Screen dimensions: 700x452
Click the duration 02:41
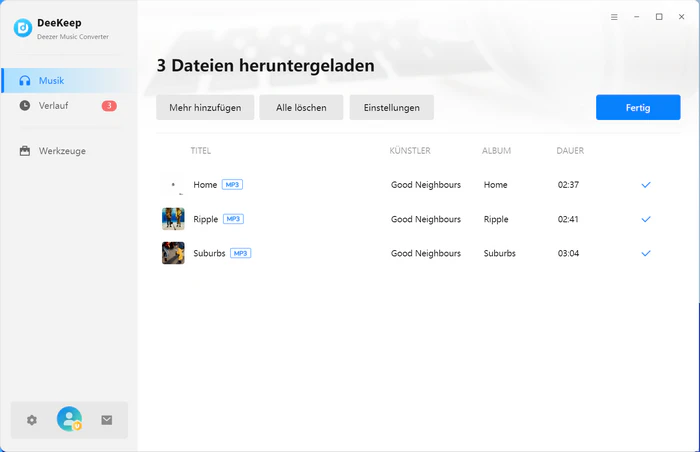[x=568, y=219]
